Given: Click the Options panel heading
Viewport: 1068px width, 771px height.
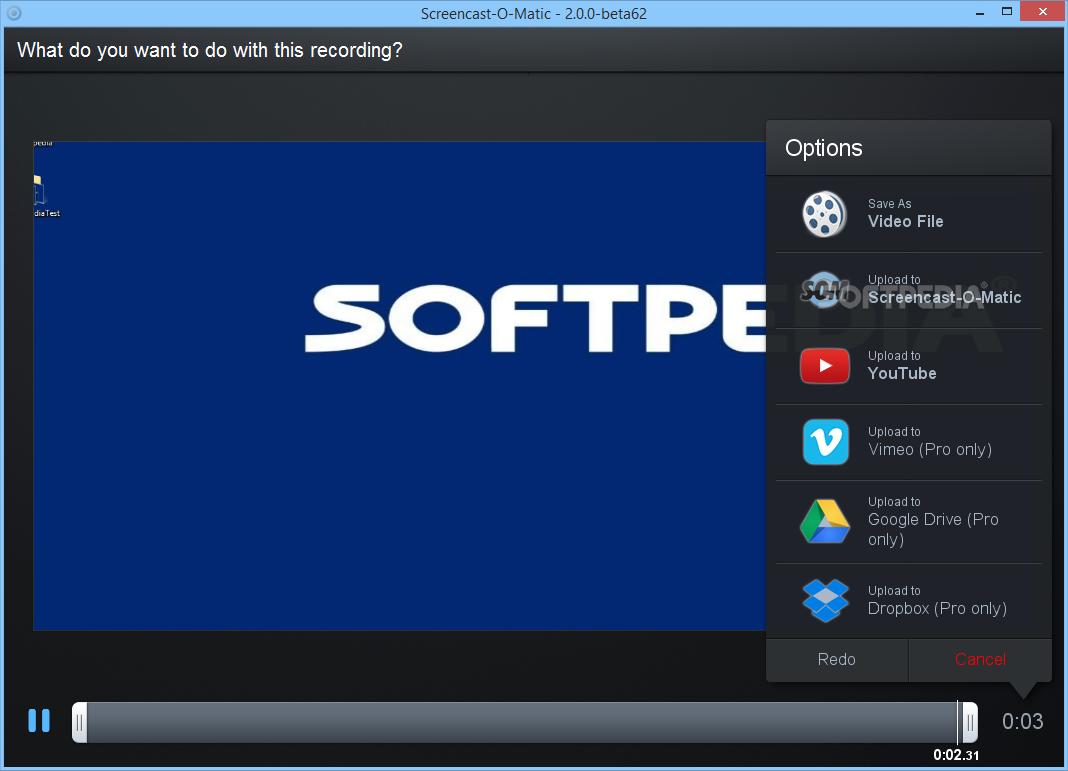Looking at the screenshot, I should [823, 148].
